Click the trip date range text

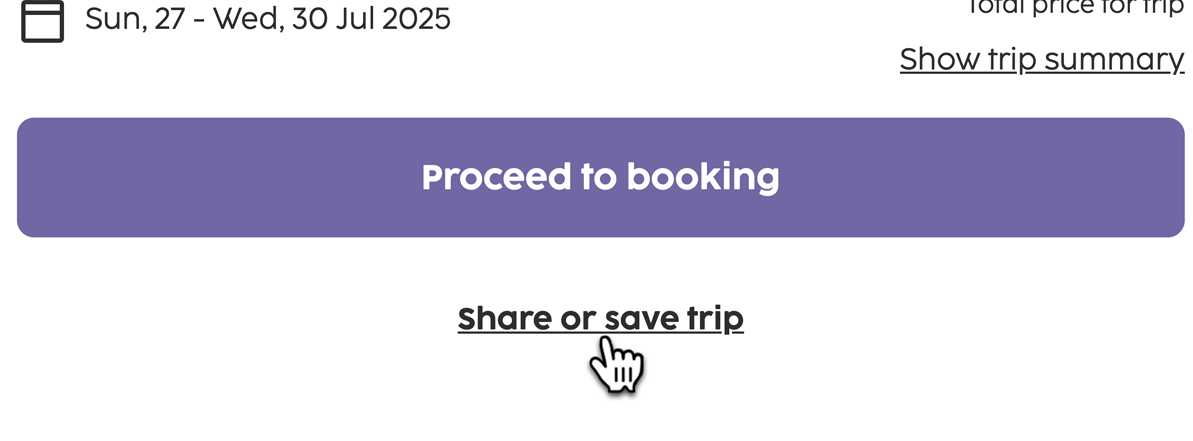coord(268,19)
